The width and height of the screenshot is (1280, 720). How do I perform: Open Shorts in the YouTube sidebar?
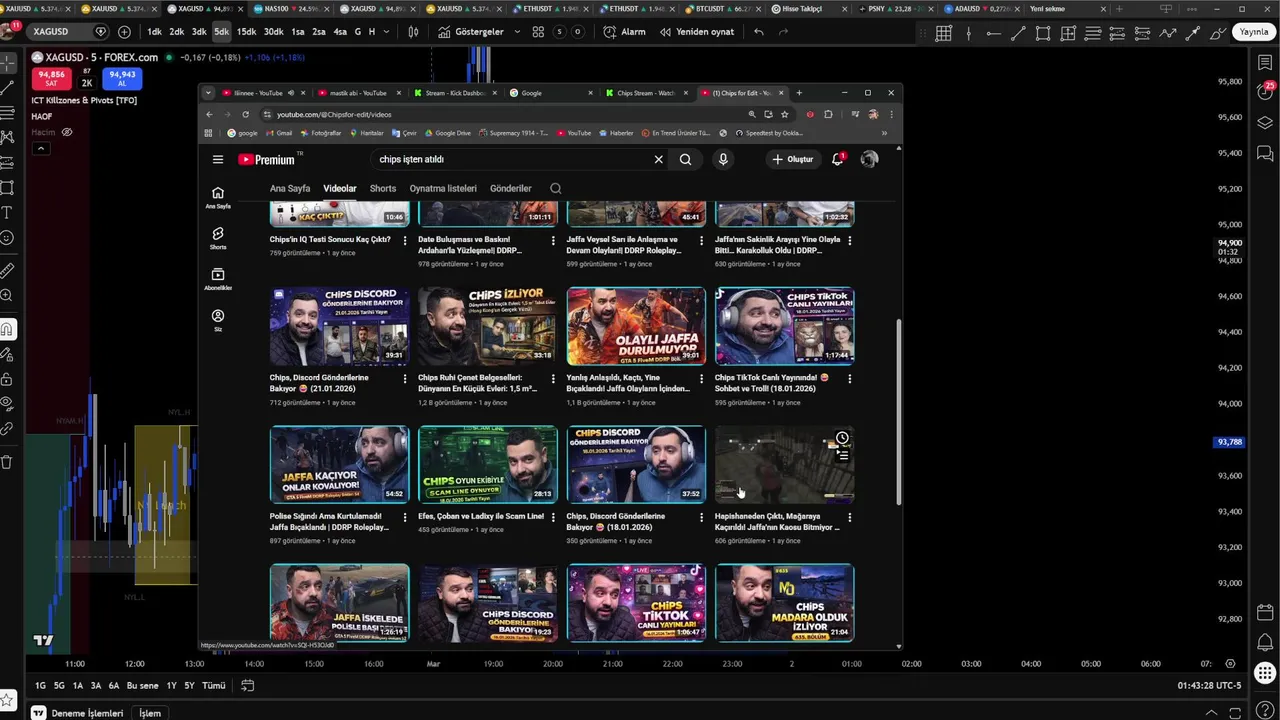(x=218, y=238)
